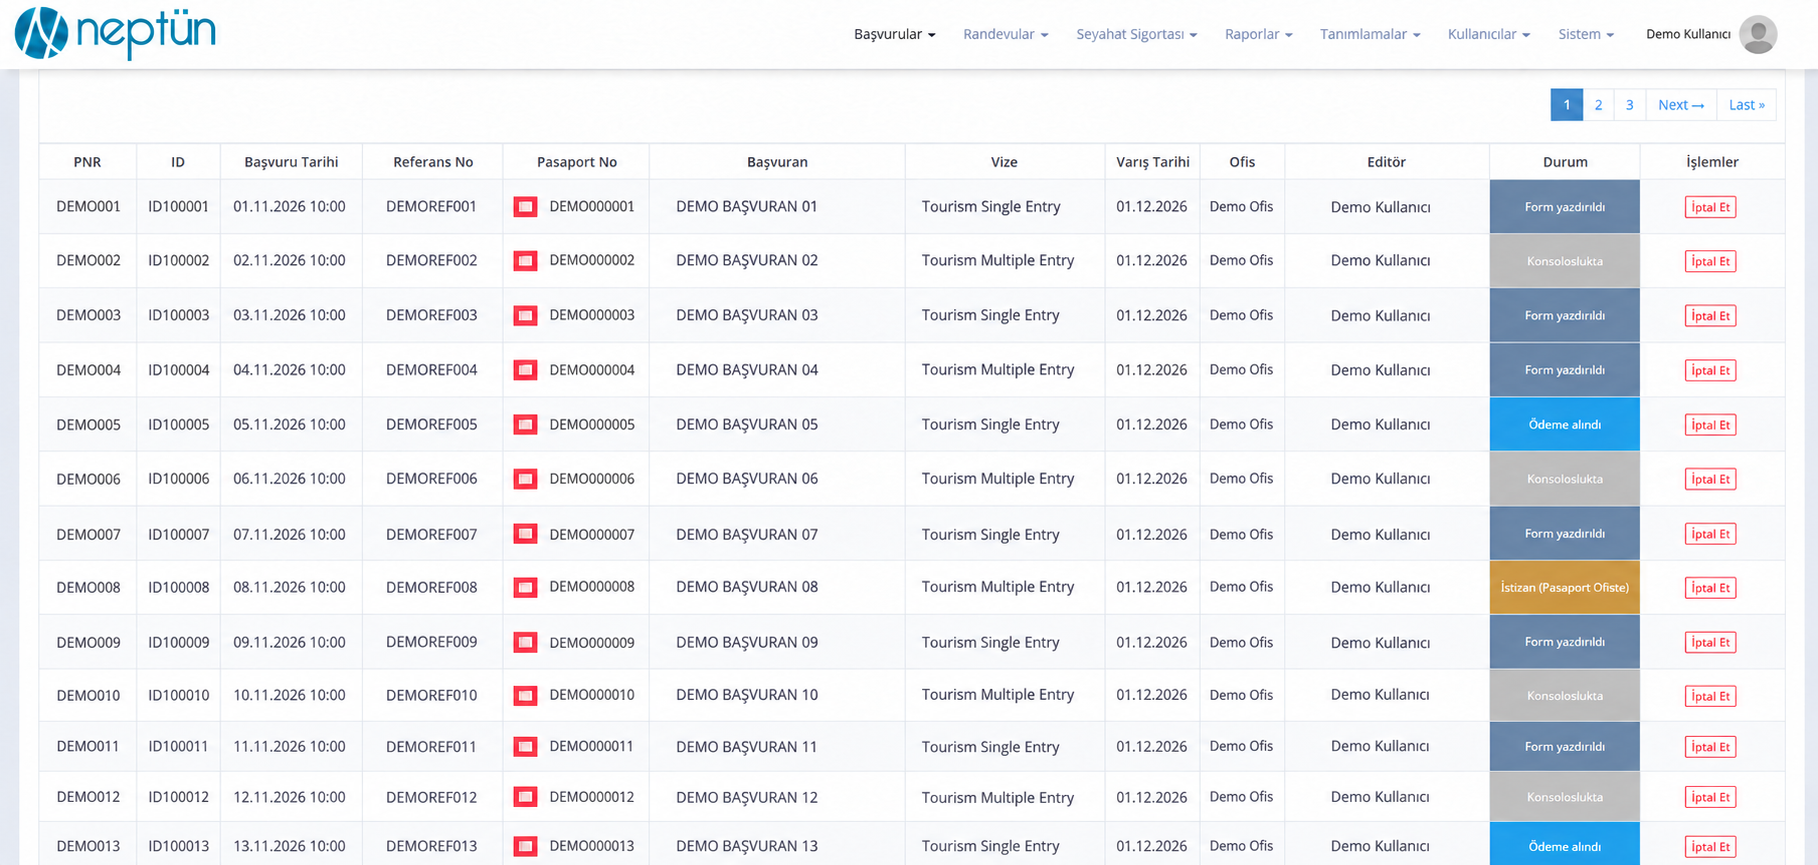Click the red passport icon for DEMO000003
The image size is (1818, 865).
(x=525, y=316)
